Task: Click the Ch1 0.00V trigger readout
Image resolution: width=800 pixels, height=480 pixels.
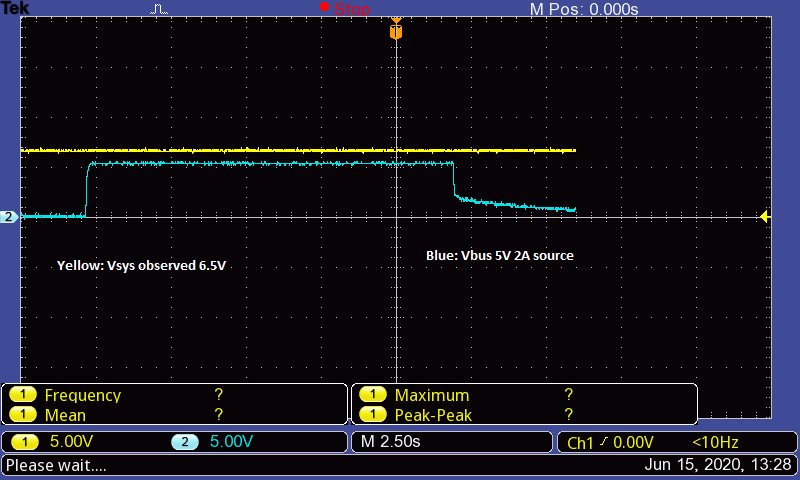Action: (610, 442)
